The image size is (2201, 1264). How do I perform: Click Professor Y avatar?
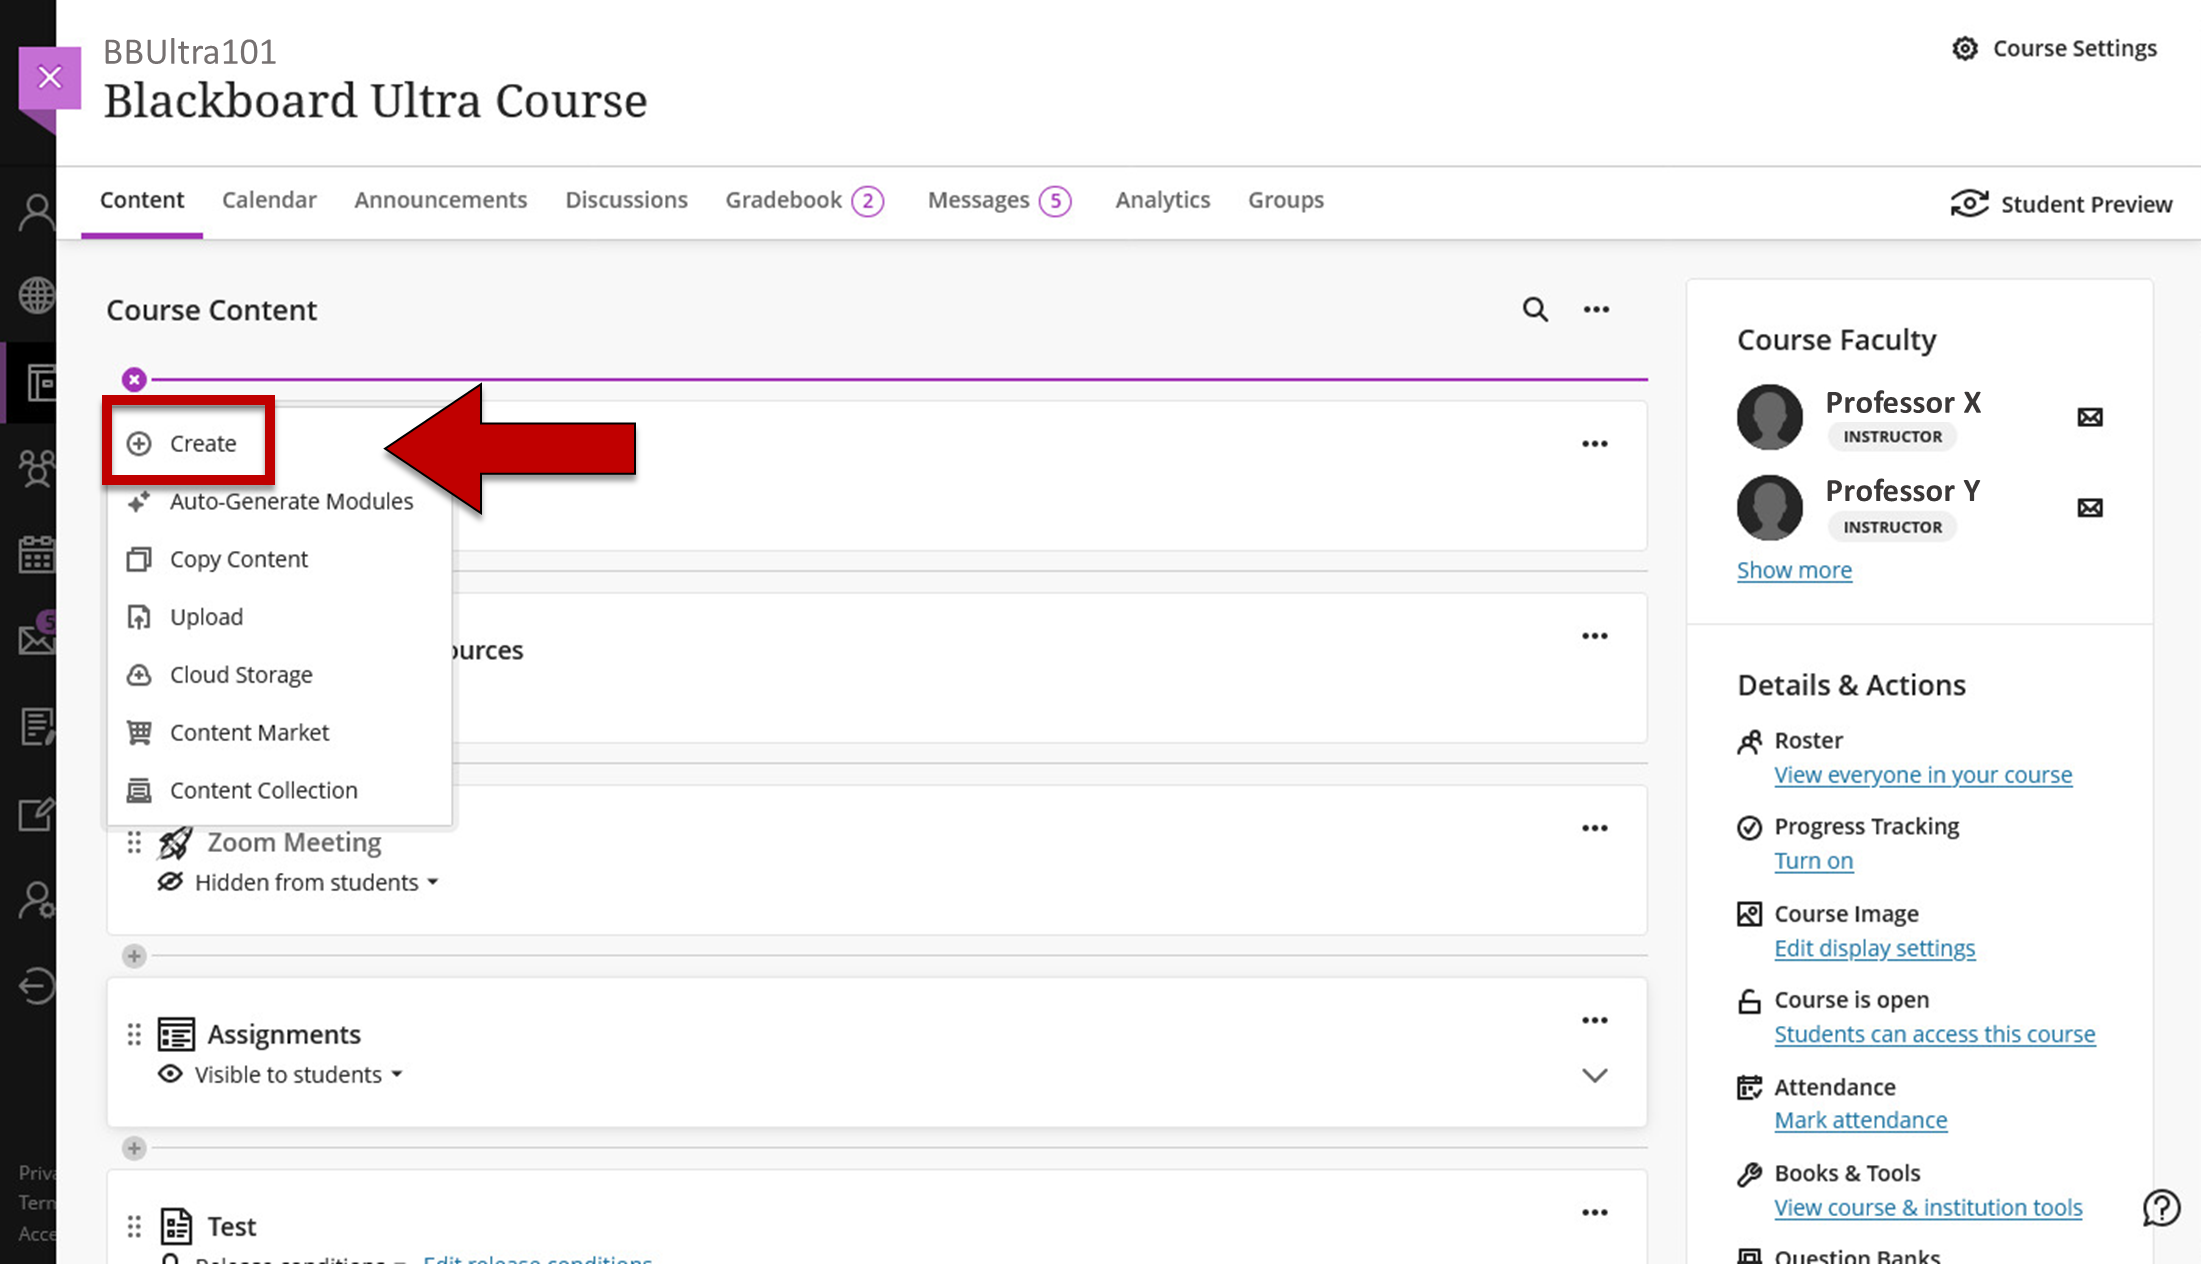pos(1769,507)
